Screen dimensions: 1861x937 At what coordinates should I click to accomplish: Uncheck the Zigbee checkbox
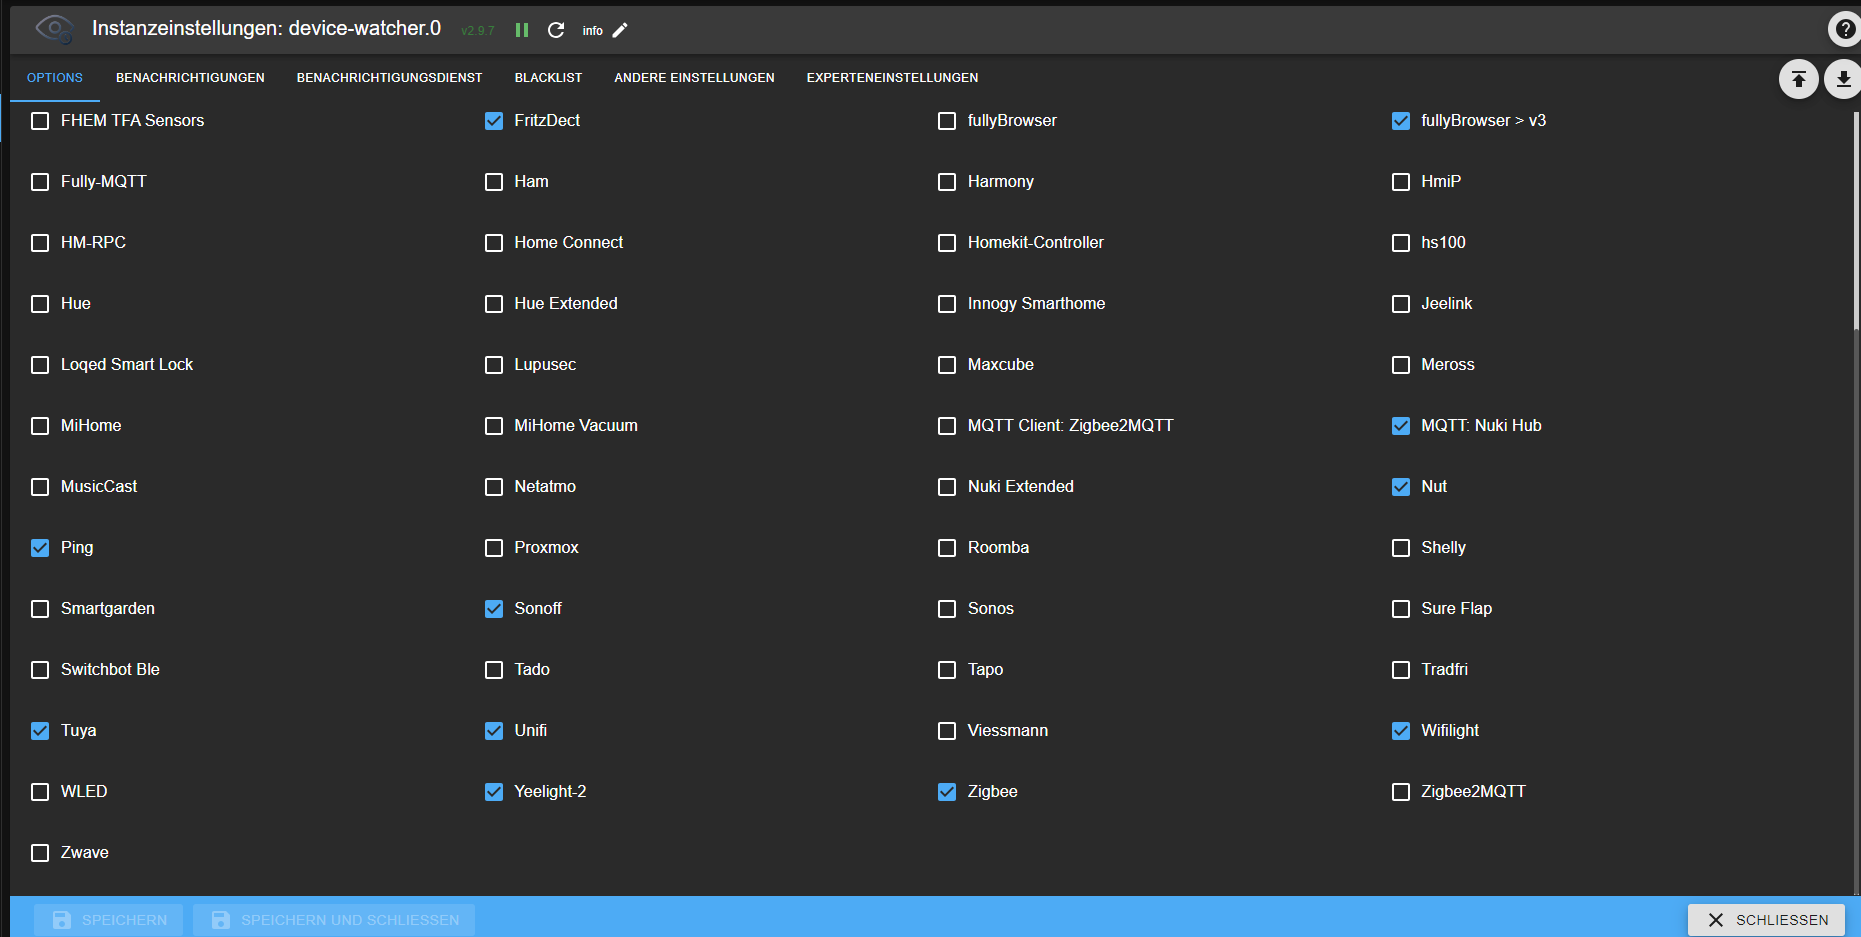(x=947, y=792)
